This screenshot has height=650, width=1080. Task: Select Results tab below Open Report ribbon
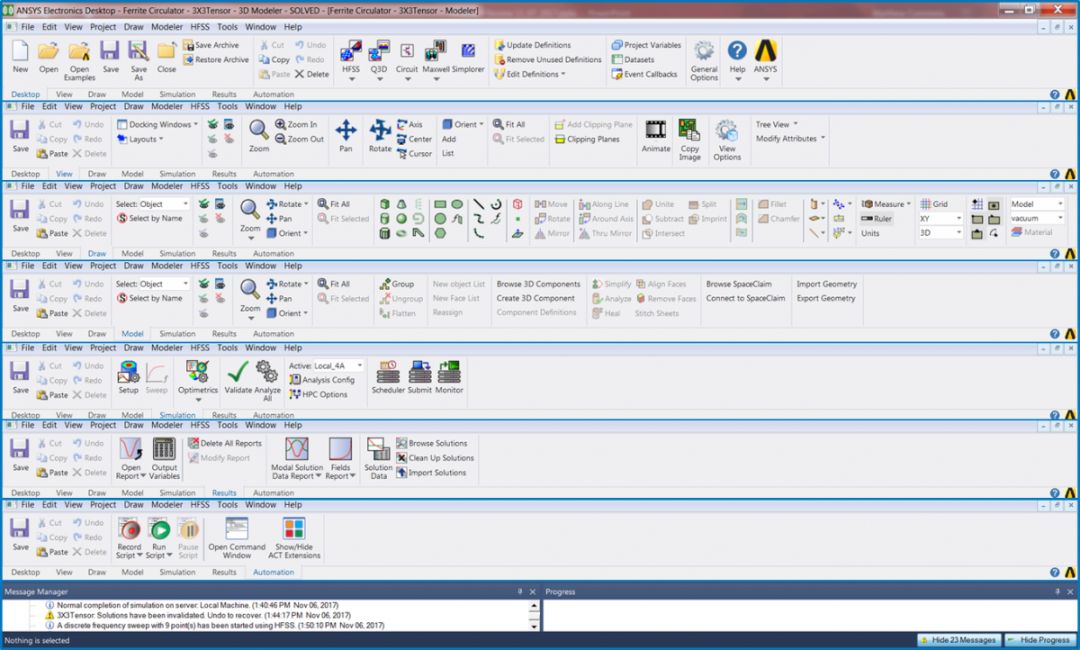224,493
